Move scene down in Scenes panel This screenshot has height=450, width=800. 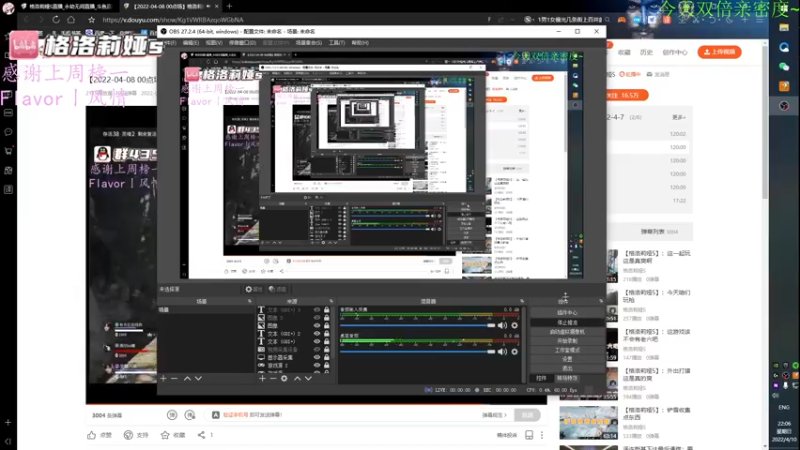coord(198,379)
